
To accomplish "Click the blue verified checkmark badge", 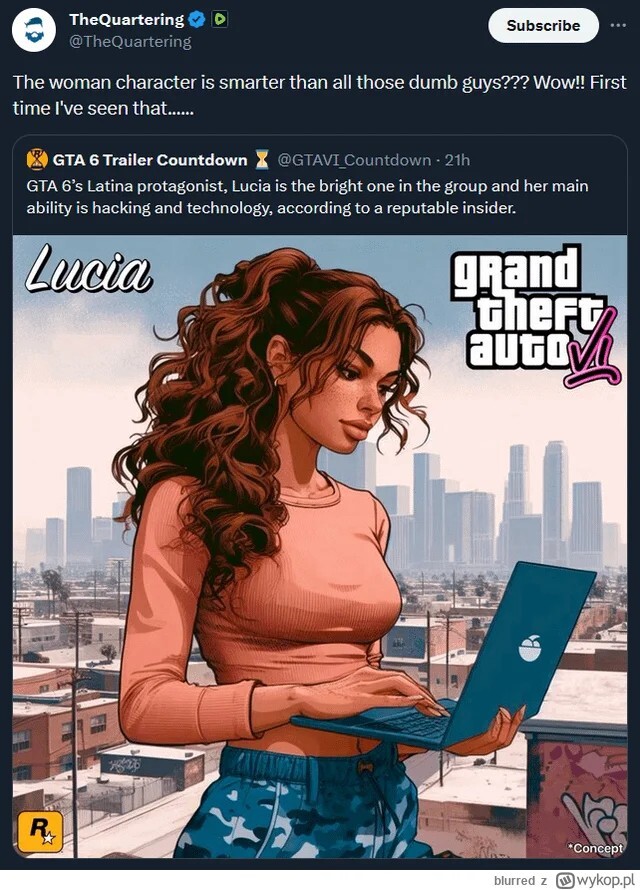I will coord(197,20).
